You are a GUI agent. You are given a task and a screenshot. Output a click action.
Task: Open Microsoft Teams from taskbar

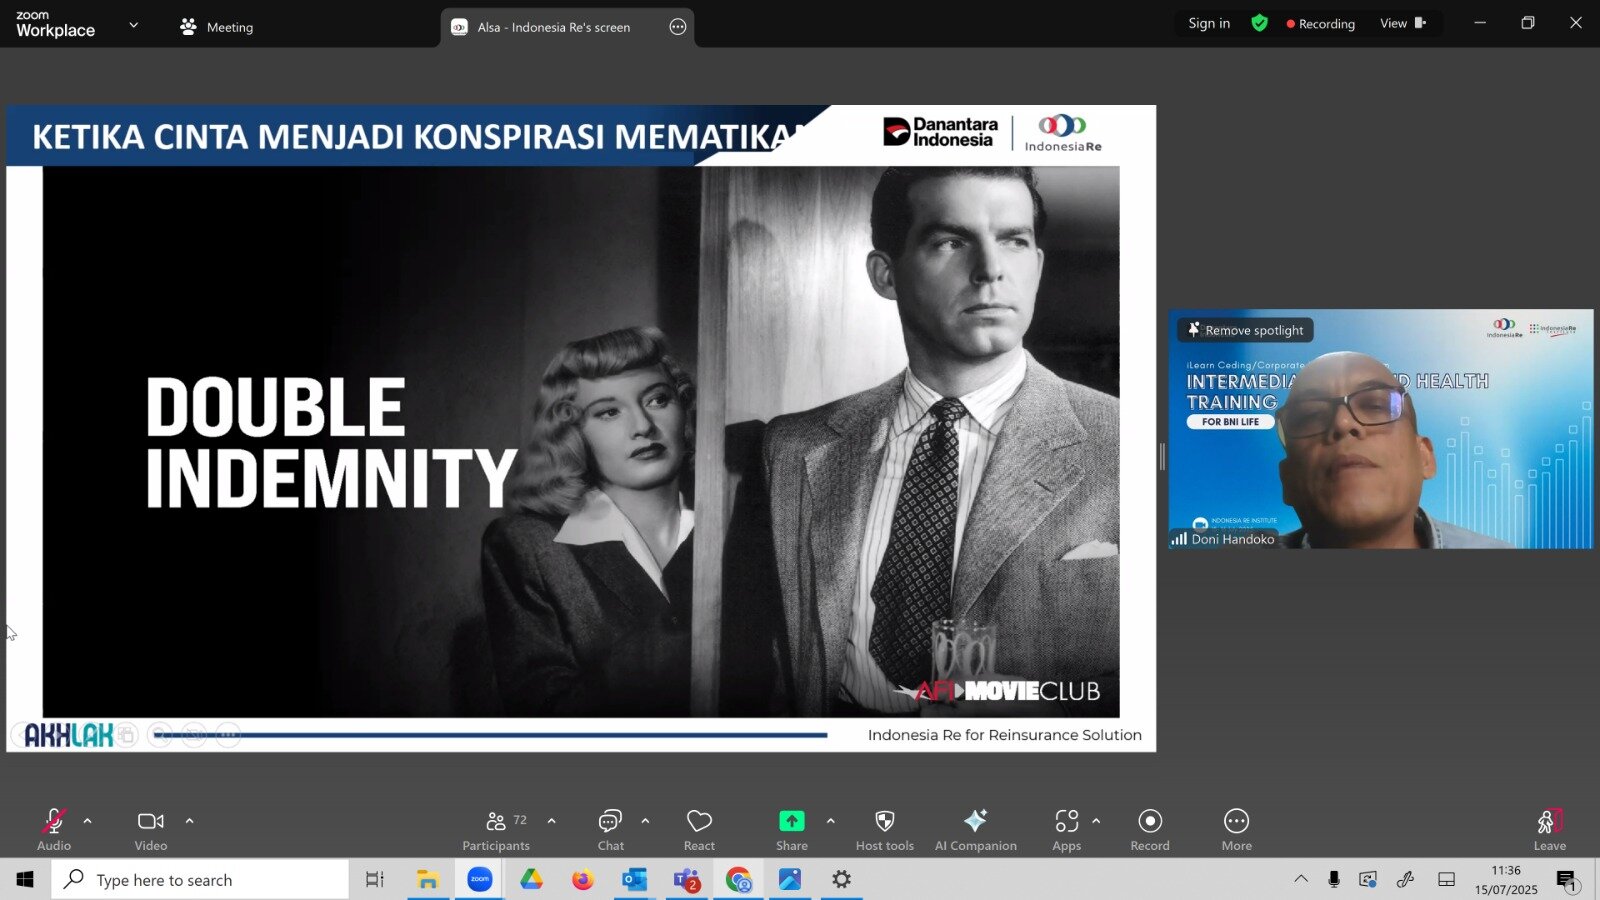[x=687, y=879]
